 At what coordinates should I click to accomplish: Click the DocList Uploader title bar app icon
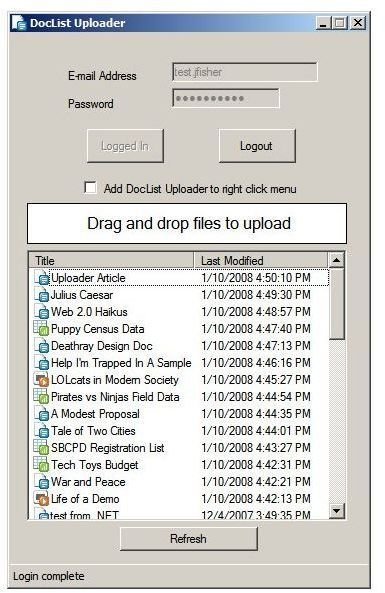click(x=19, y=23)
